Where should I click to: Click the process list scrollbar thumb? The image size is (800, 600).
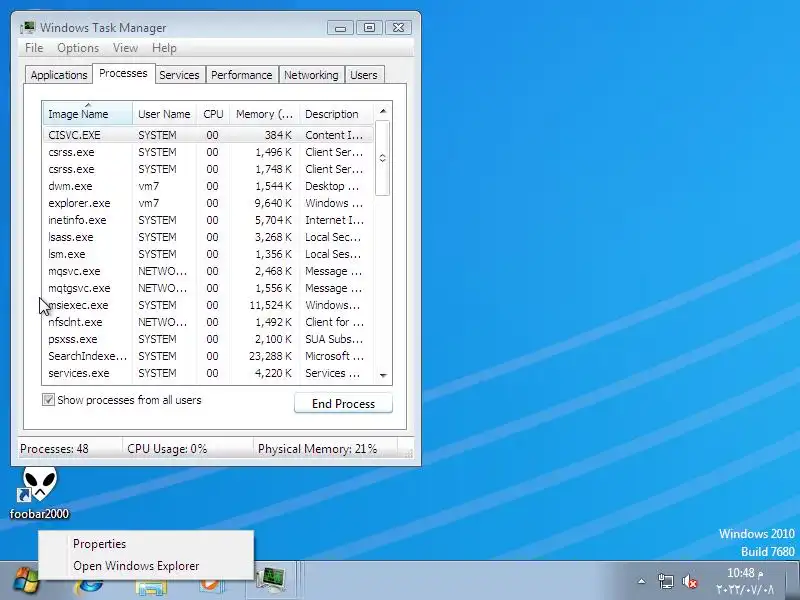click(383, 158)
